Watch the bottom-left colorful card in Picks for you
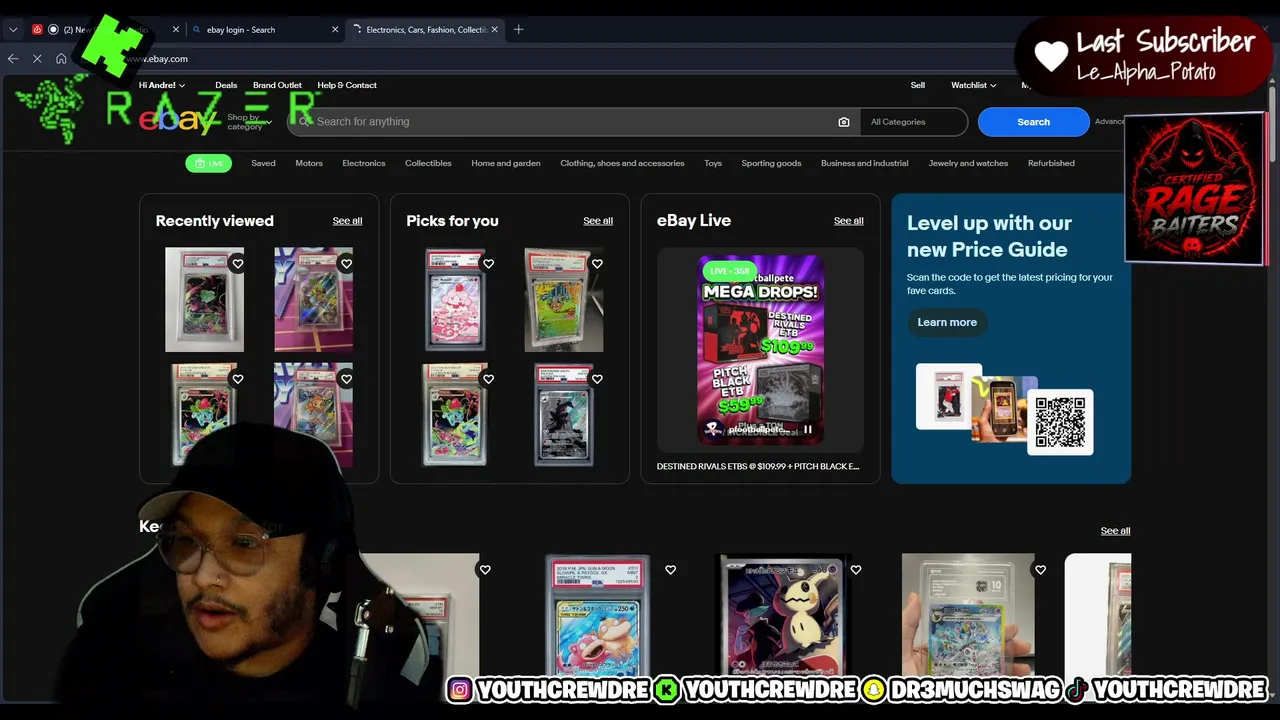 488,379
